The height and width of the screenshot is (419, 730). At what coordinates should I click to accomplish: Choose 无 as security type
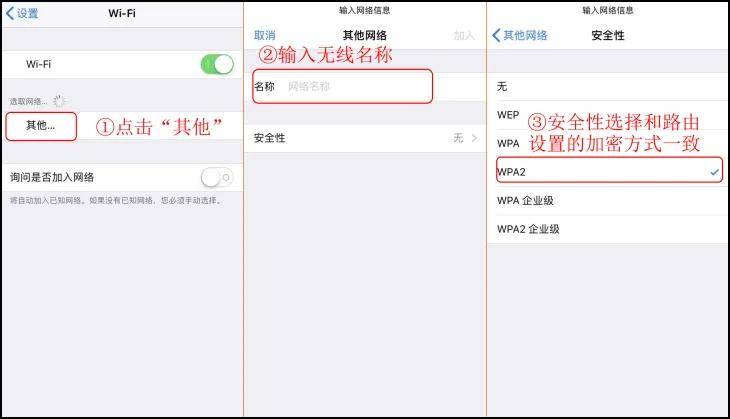pos(608,86)
